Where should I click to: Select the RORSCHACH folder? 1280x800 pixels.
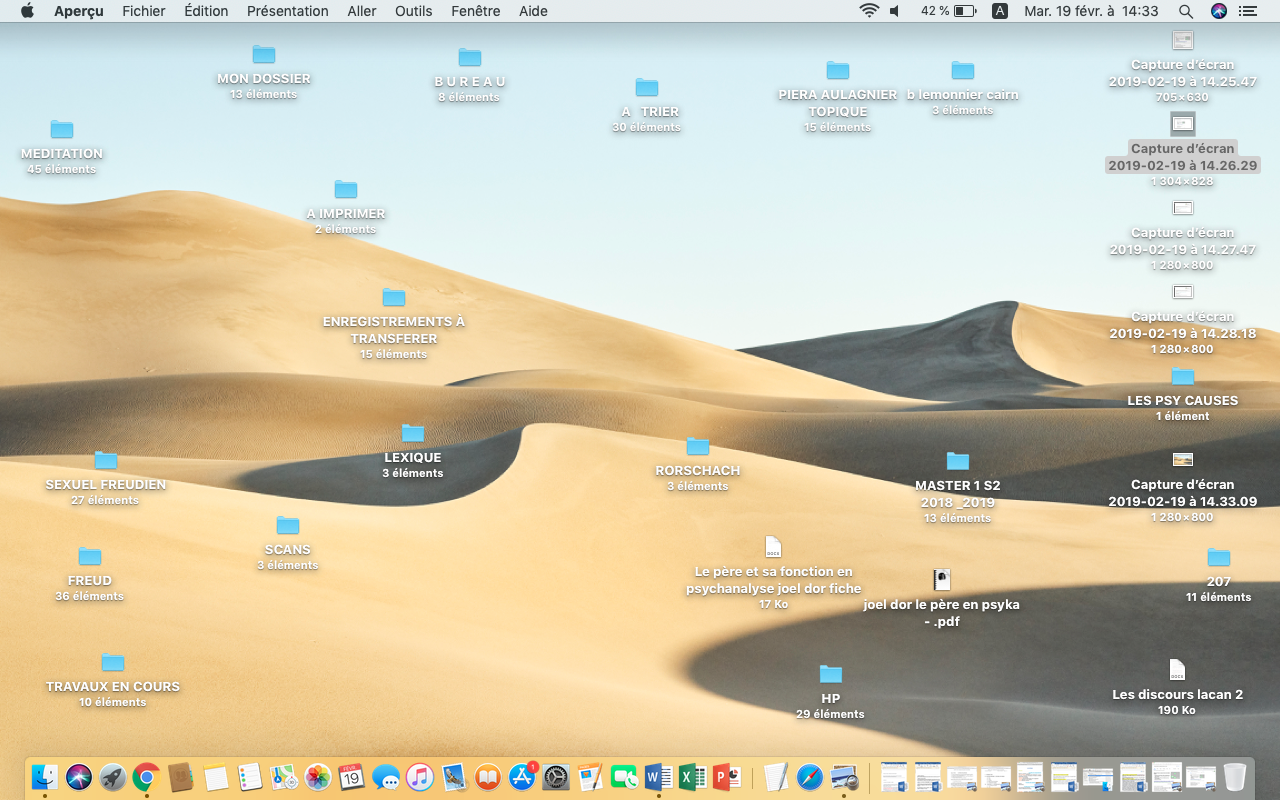pyautogui.click(x=698, y=447)
